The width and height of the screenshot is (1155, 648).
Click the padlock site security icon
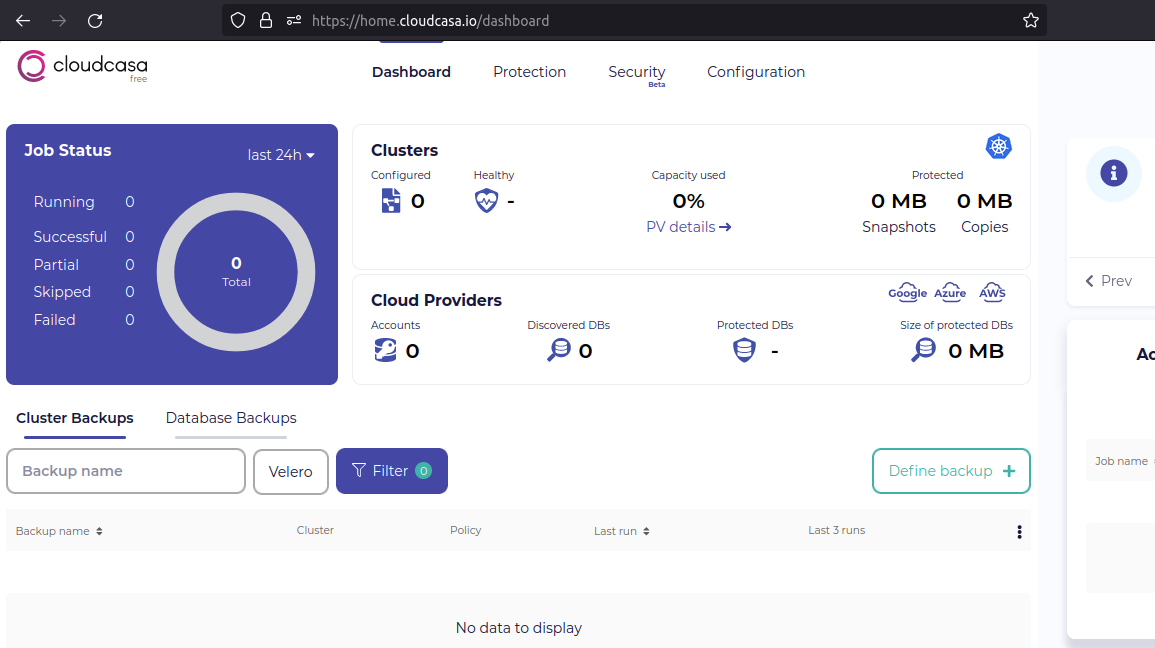click(x=266, y=21)
